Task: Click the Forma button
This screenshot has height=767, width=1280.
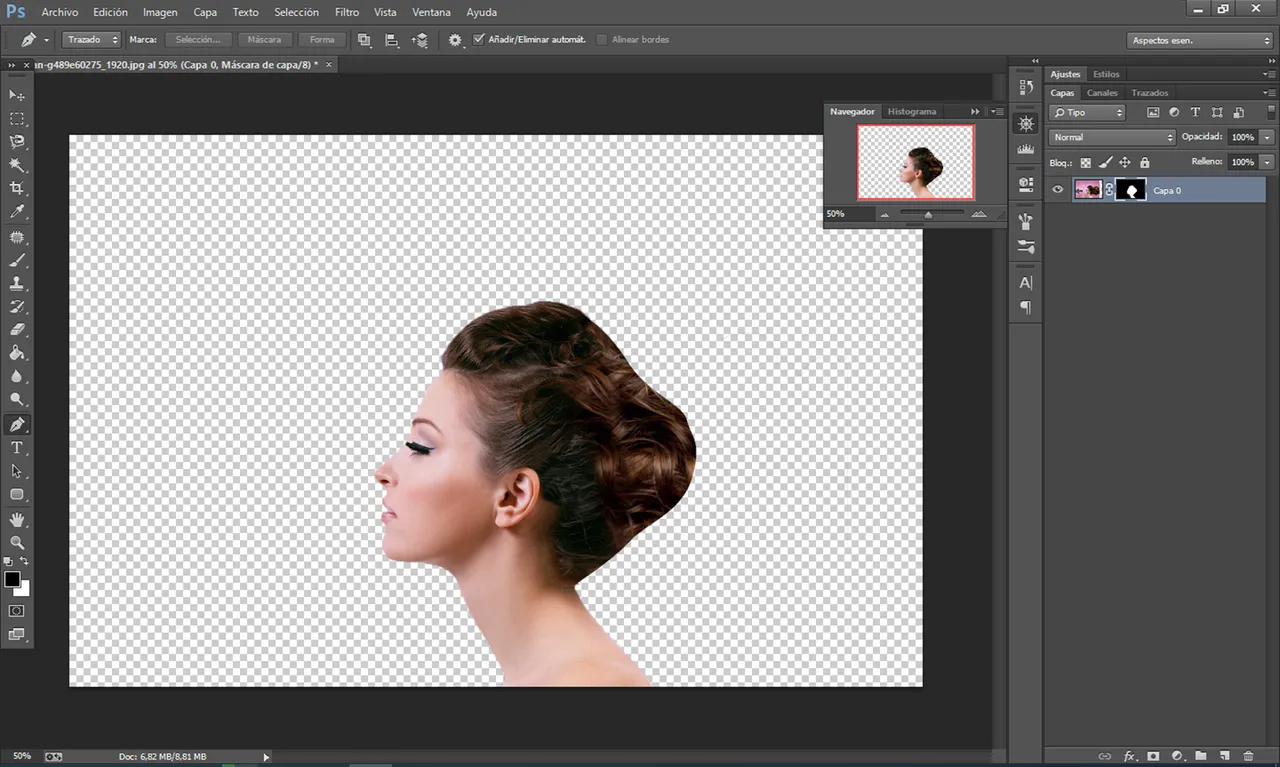Action: pos(322,40)
